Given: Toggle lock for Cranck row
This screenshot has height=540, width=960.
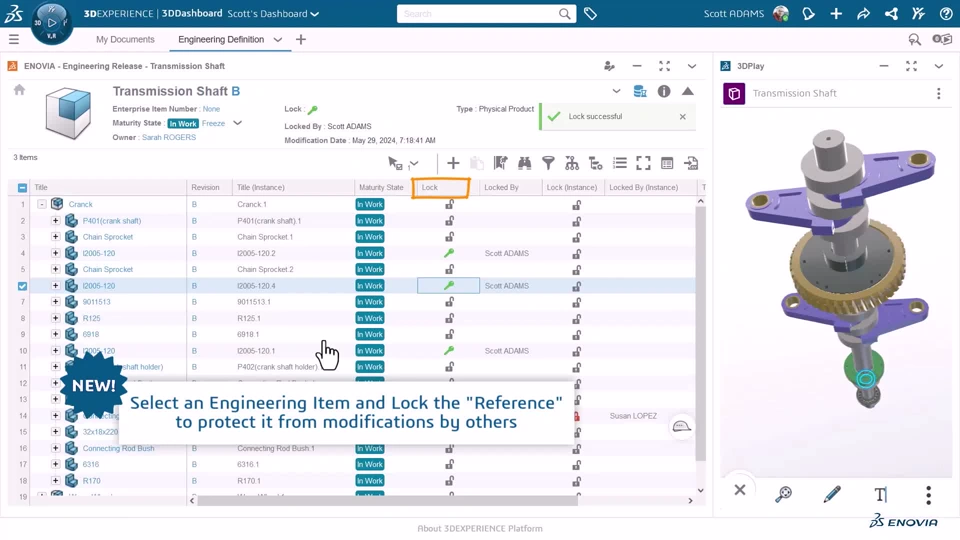Looking at the screenshot, I should pyautogui.click(x=449, y=204).
